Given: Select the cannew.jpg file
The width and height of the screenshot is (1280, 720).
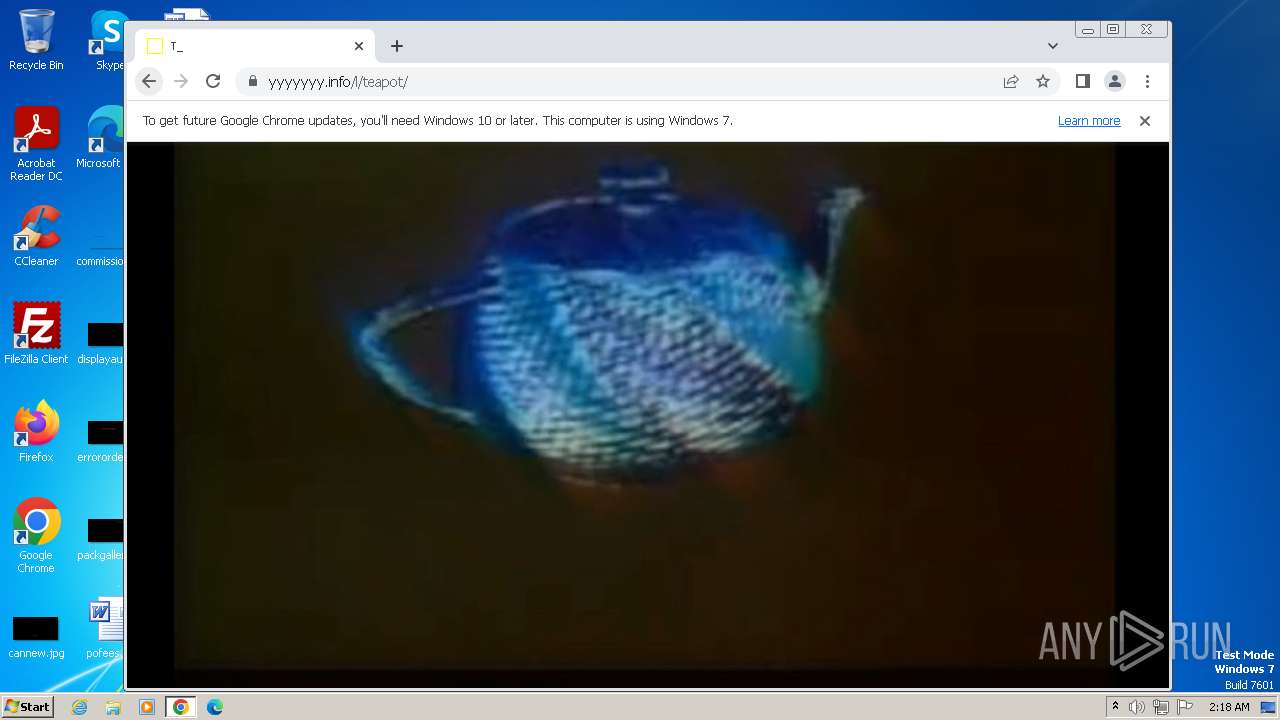Looking at the screenshot, I should (x=36, y=637).
